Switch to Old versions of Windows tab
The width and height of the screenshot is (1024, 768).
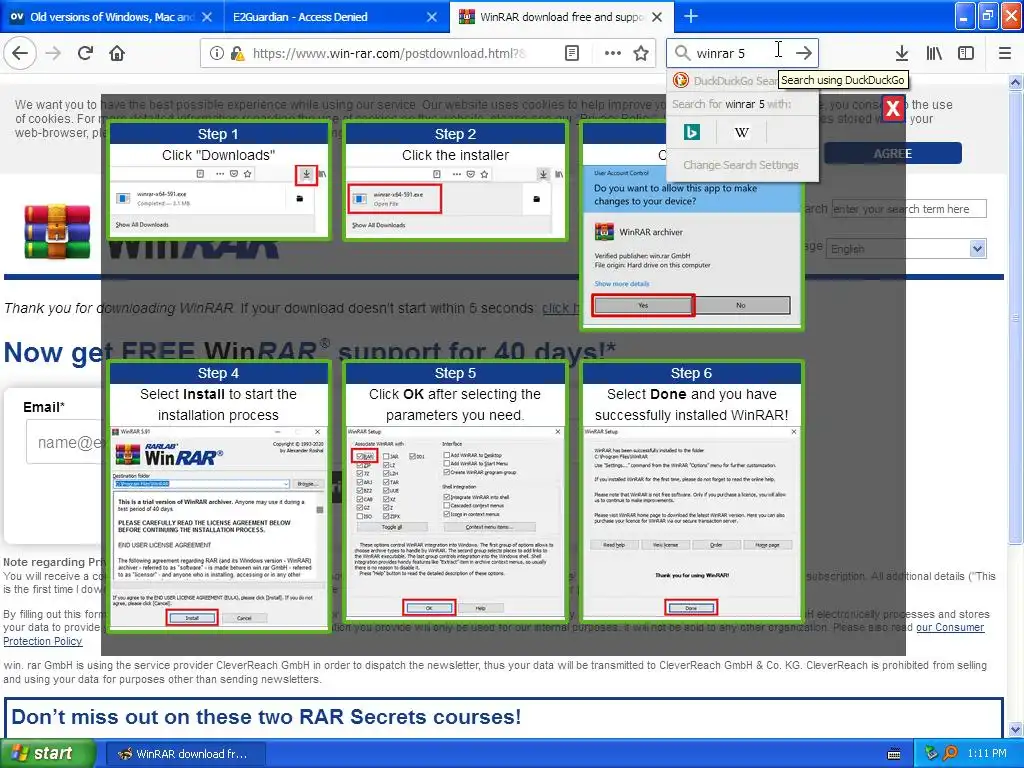[x=111, y=17]
